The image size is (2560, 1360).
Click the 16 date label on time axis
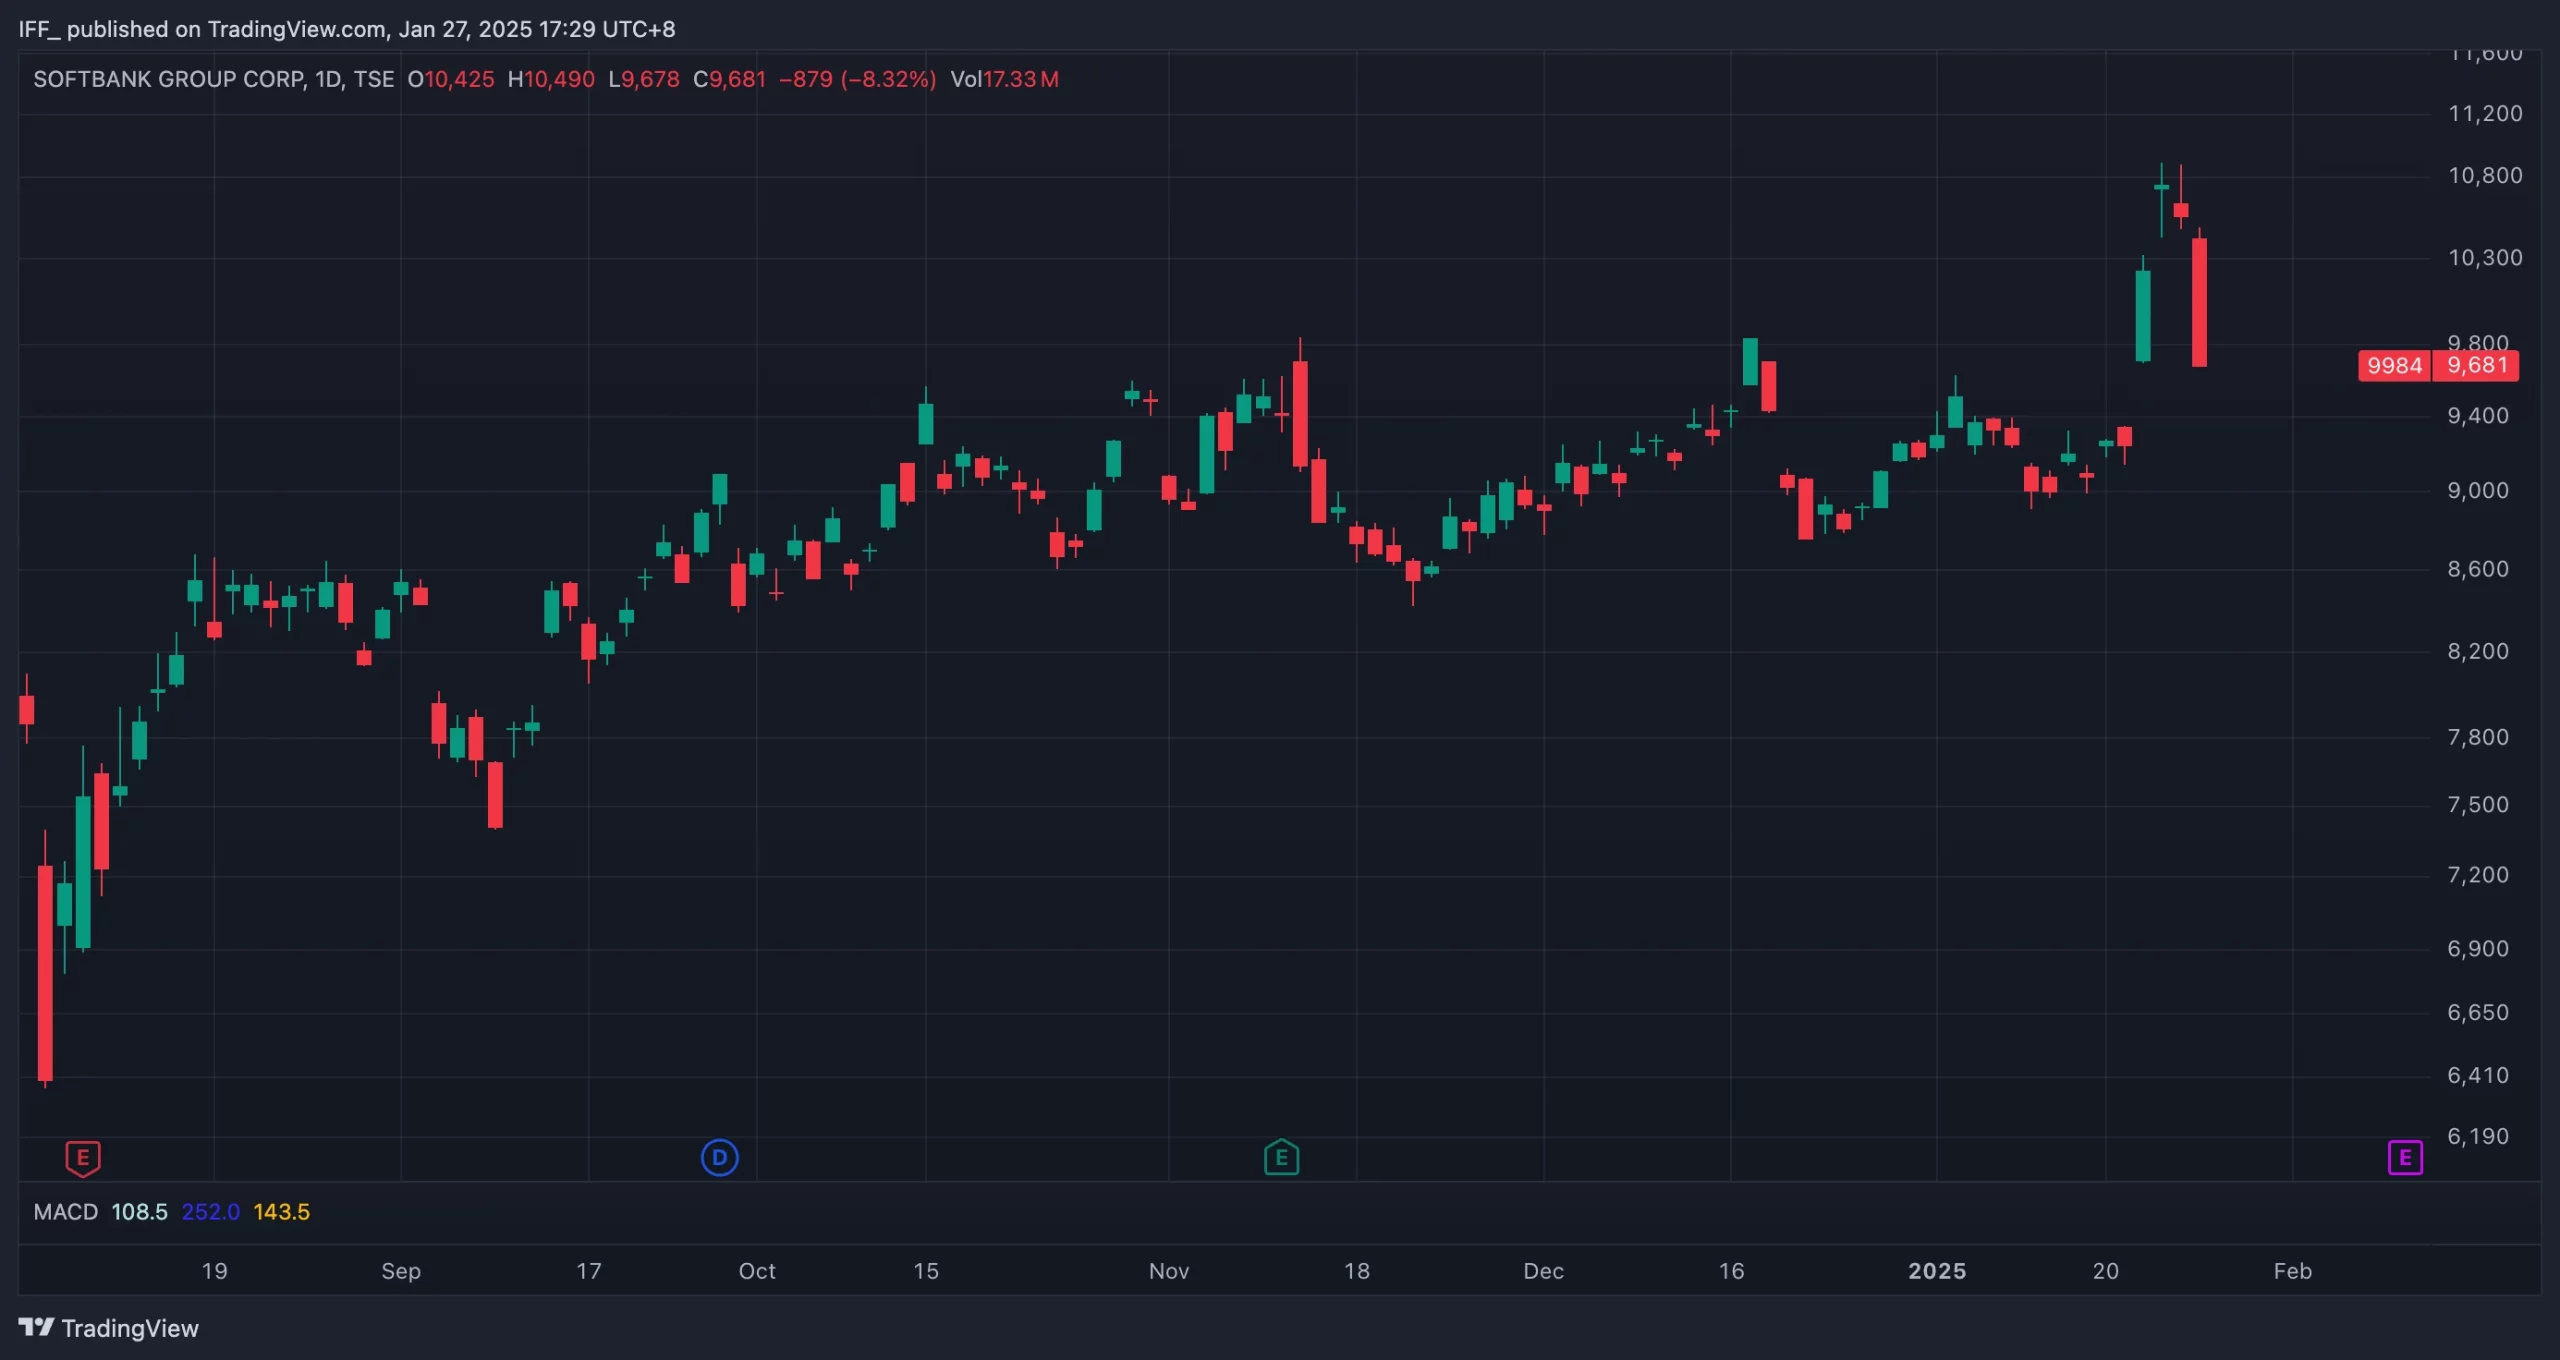pos(1732,1271)
